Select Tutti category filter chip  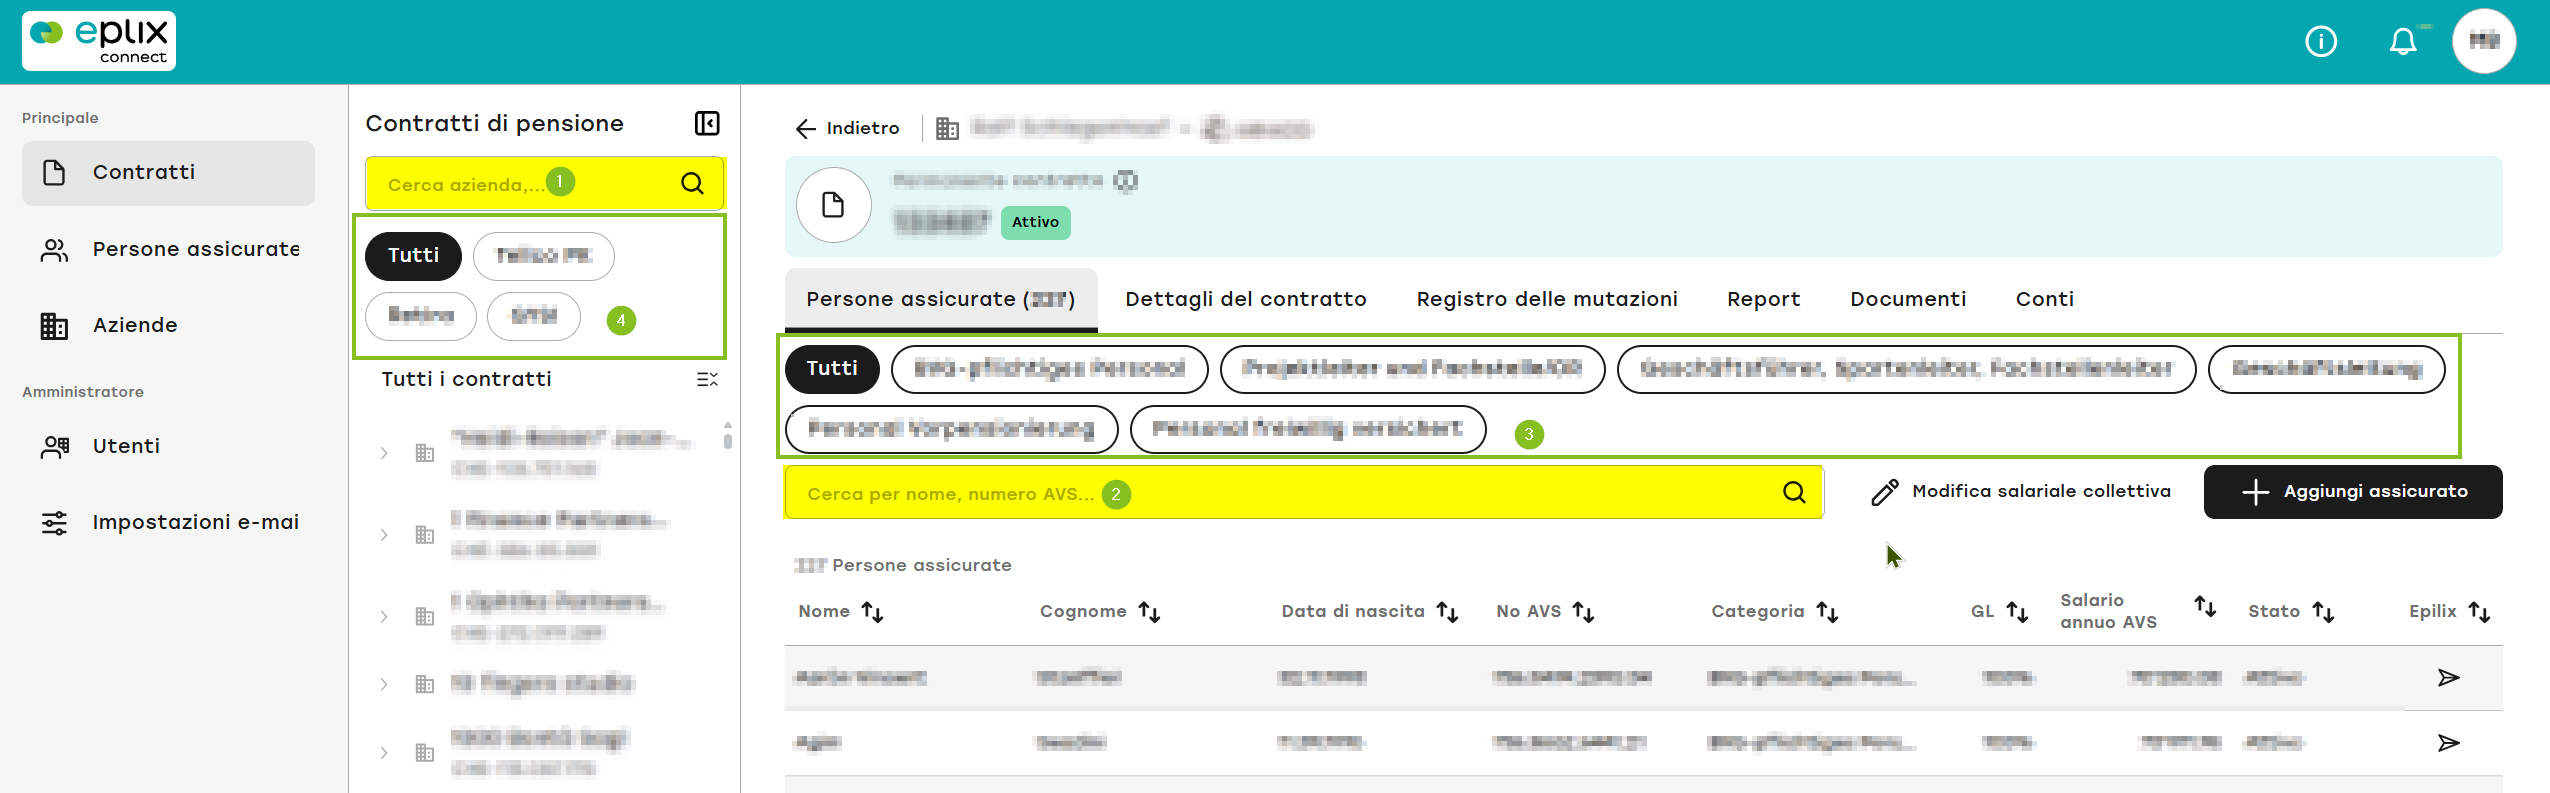832,369
